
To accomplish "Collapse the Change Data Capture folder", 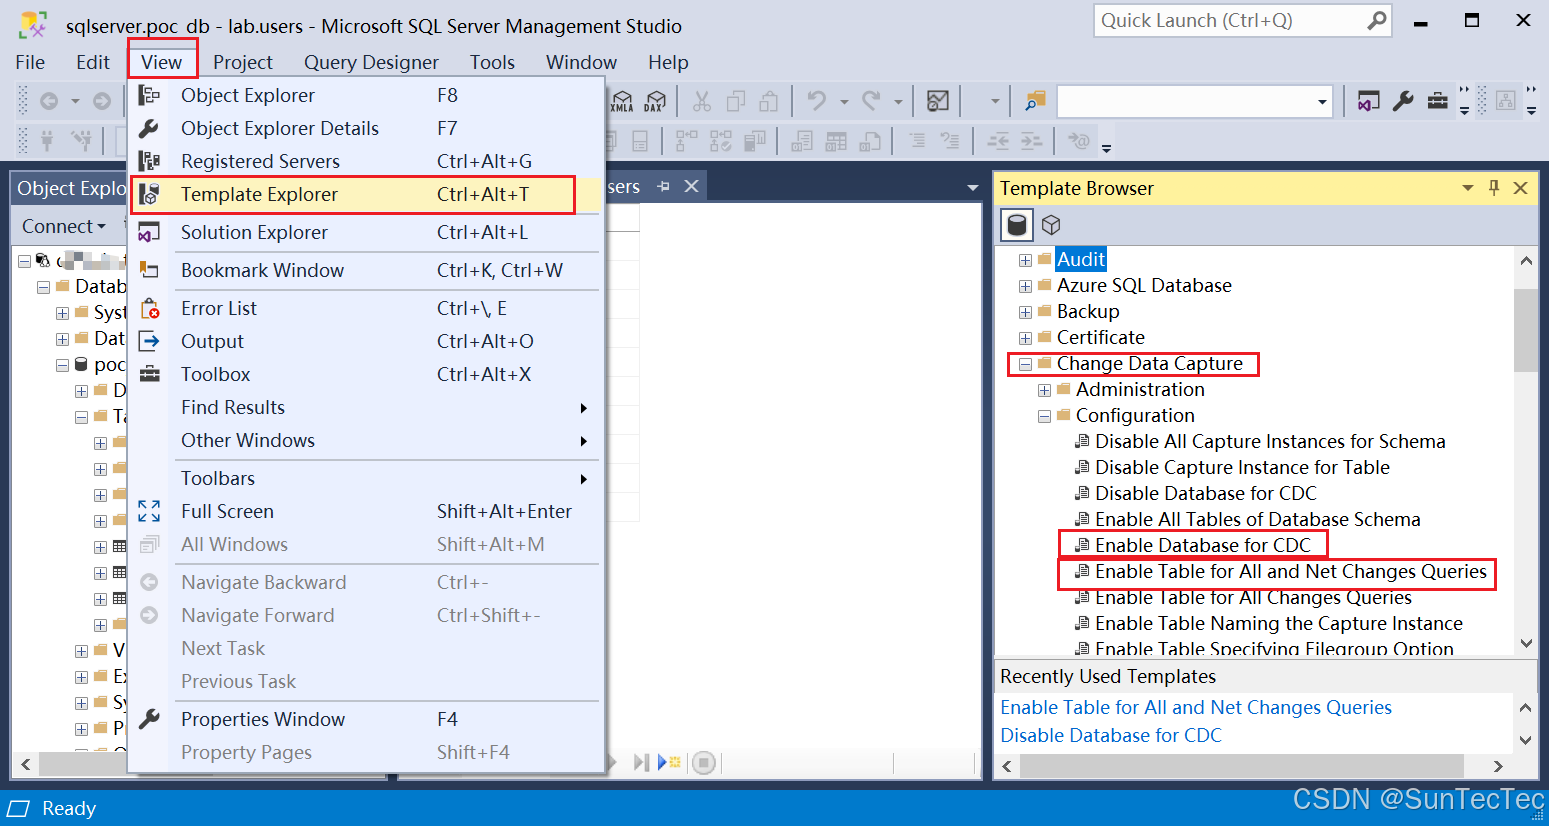I will (x=1024, y=364).
